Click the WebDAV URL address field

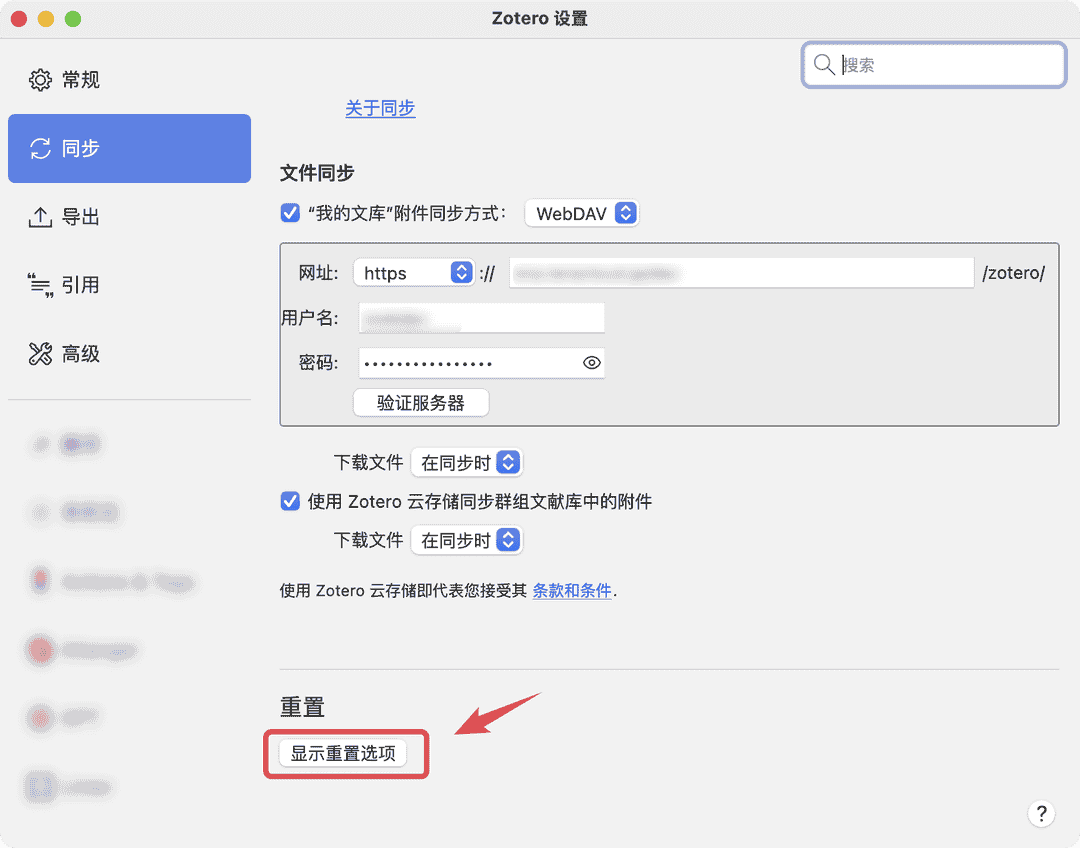pyautogui.click(x=740, y=273)
